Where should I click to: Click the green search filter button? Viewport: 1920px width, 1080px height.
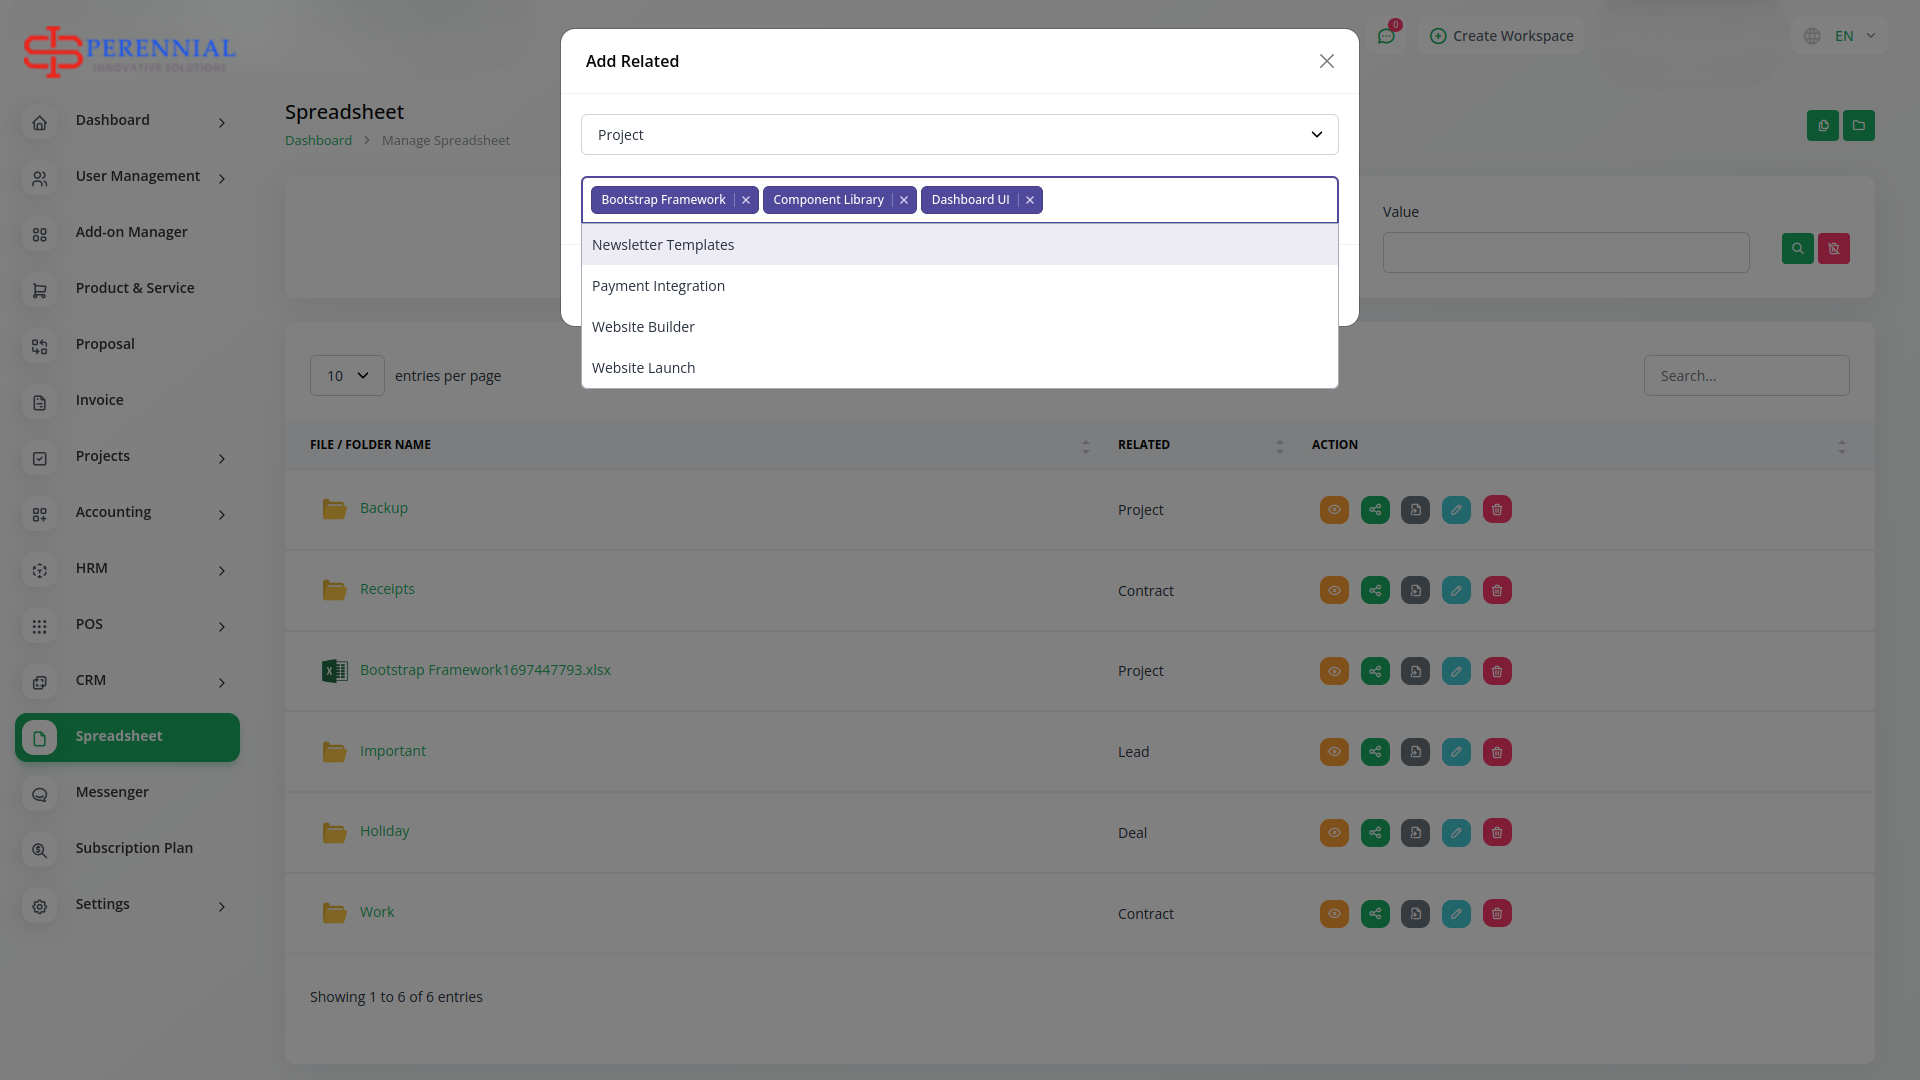1797,249
